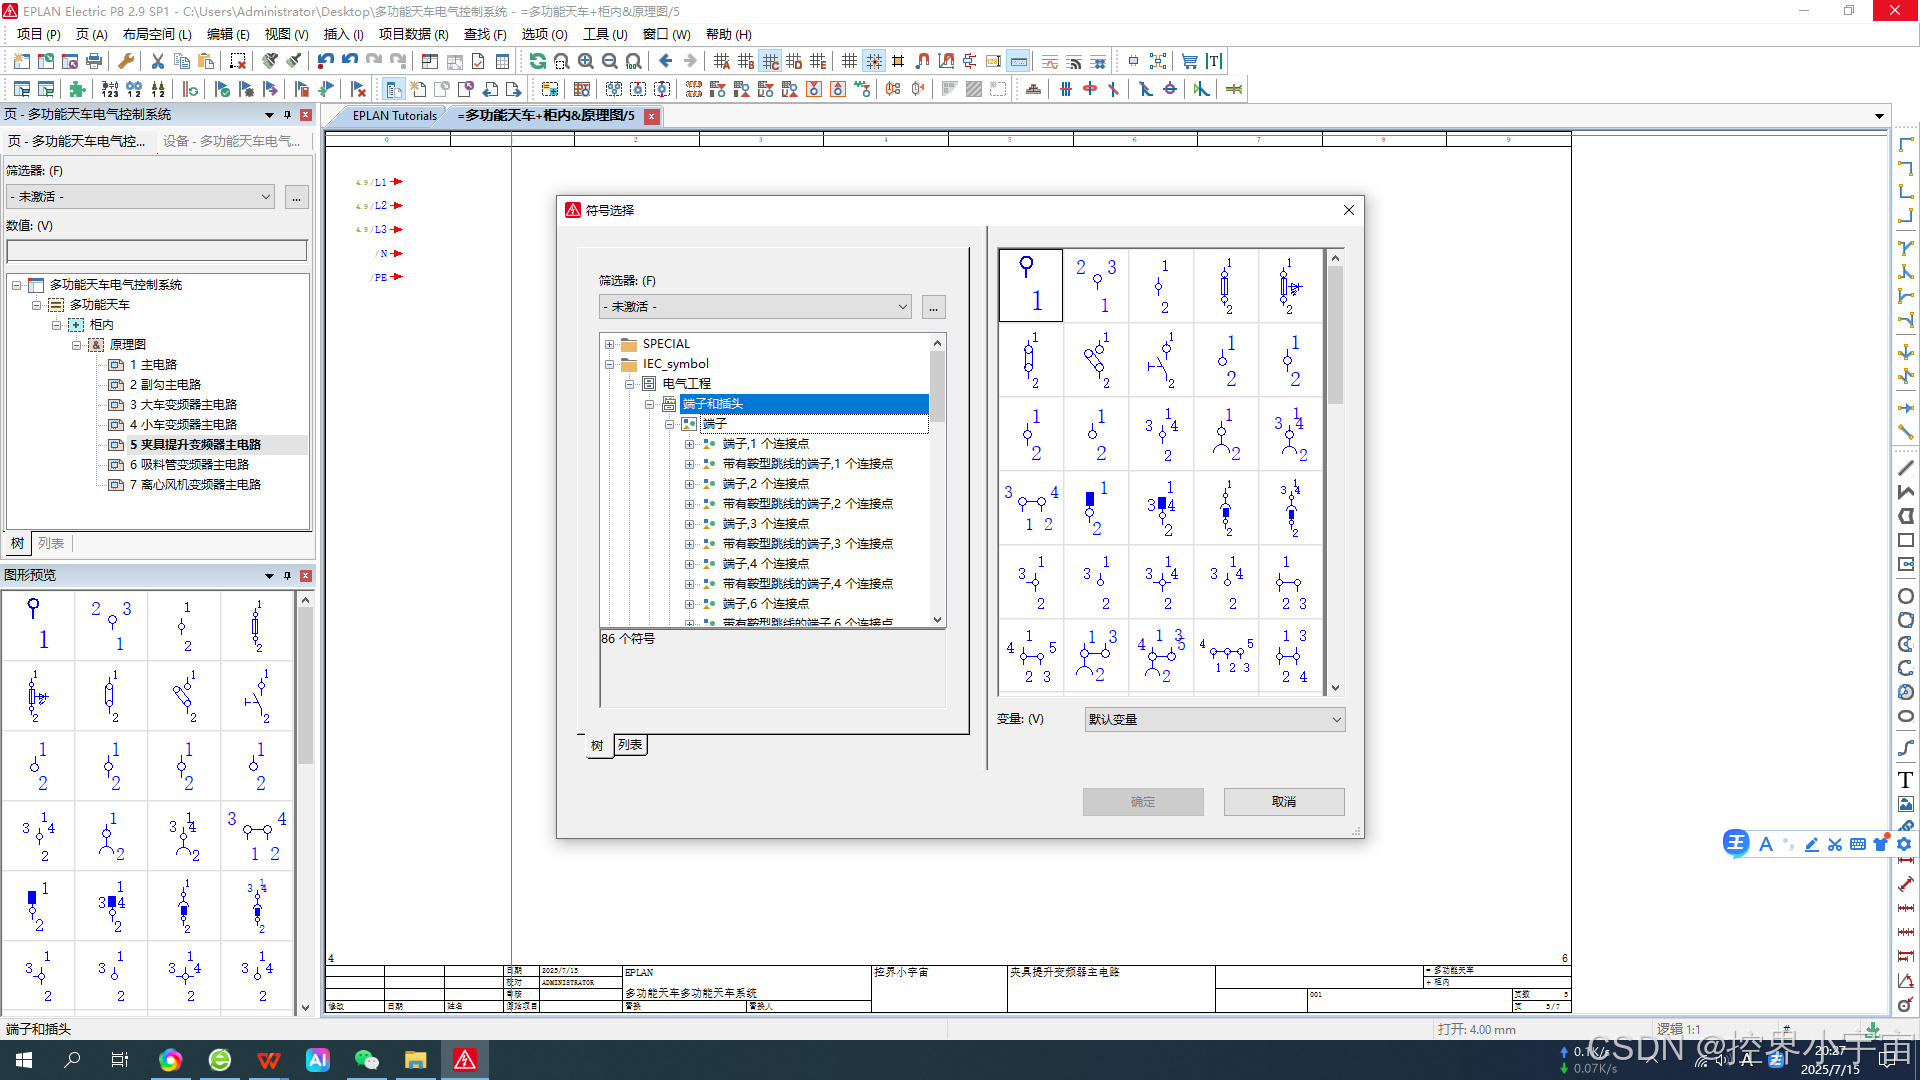1920x1080 pixels.
Task: Click the Copy icon in toolbar
Action: pyautogui.click(x=182, y=61)
